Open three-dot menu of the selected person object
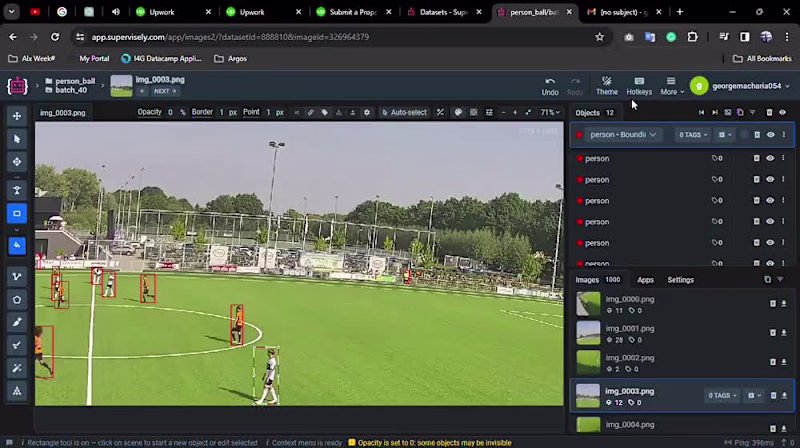 pyautogui.click(x=784, y=135)
